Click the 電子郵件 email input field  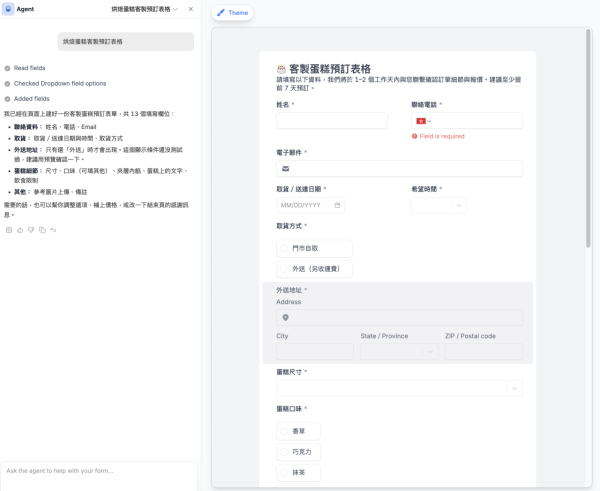[399, 168]
